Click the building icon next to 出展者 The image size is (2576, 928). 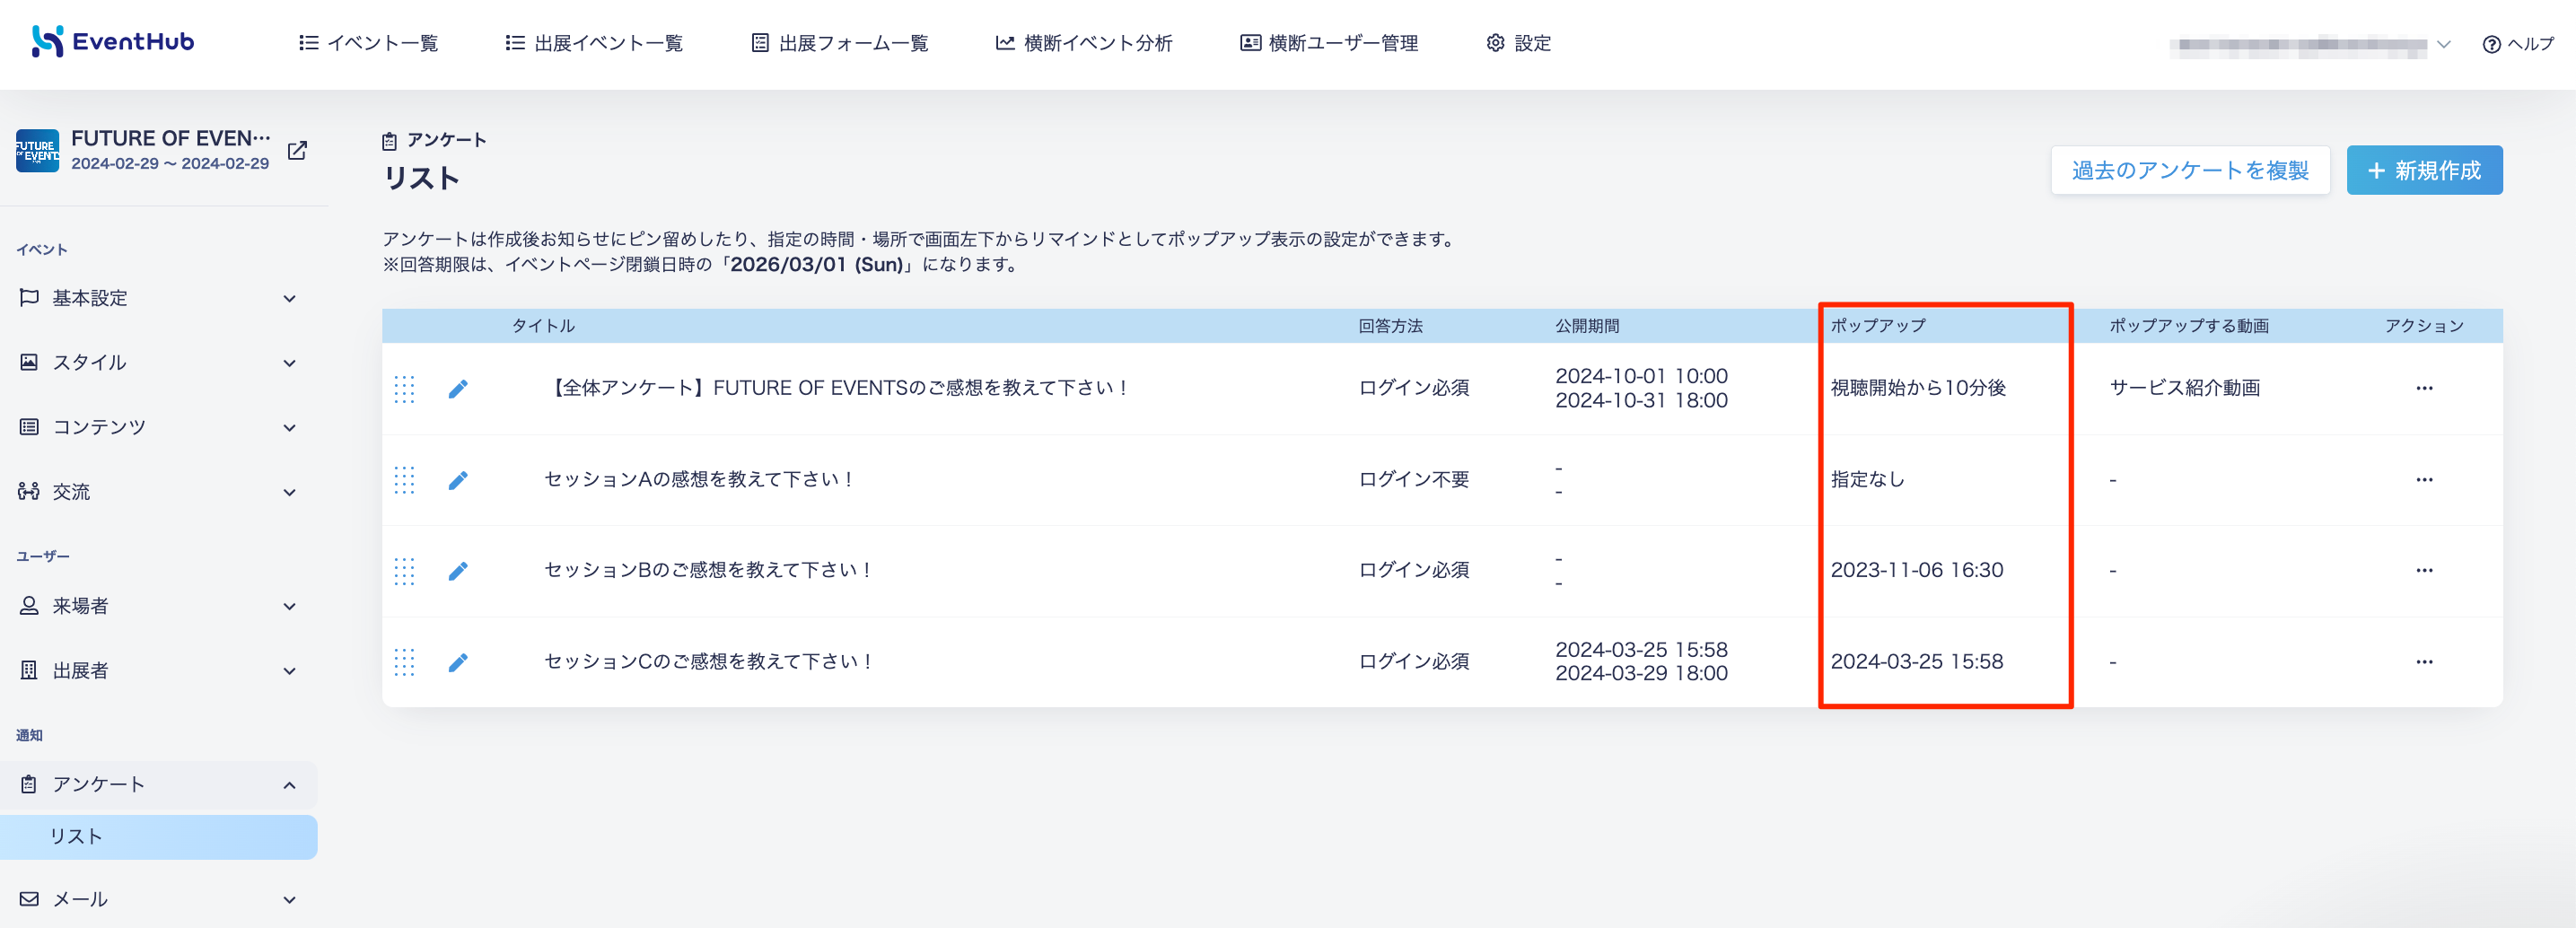[x=29, y=670]
